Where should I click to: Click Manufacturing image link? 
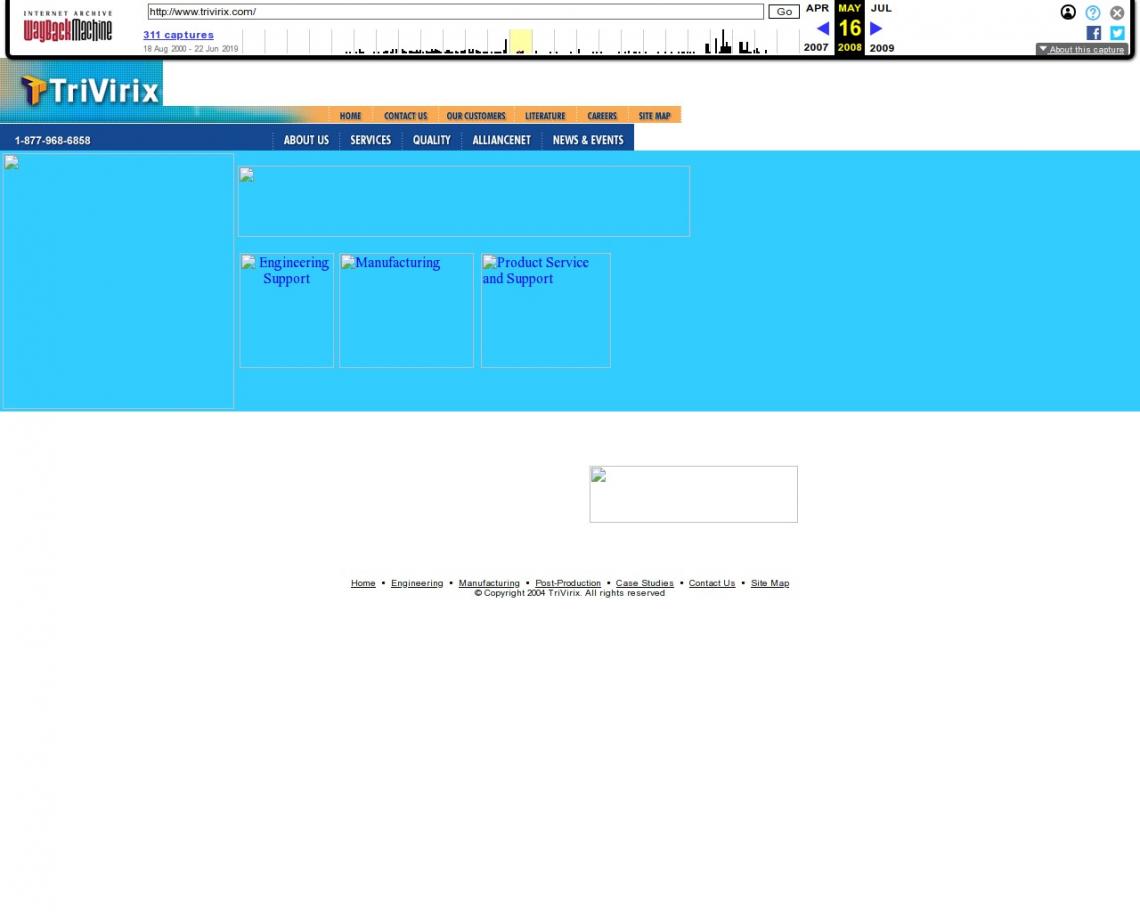406,311
